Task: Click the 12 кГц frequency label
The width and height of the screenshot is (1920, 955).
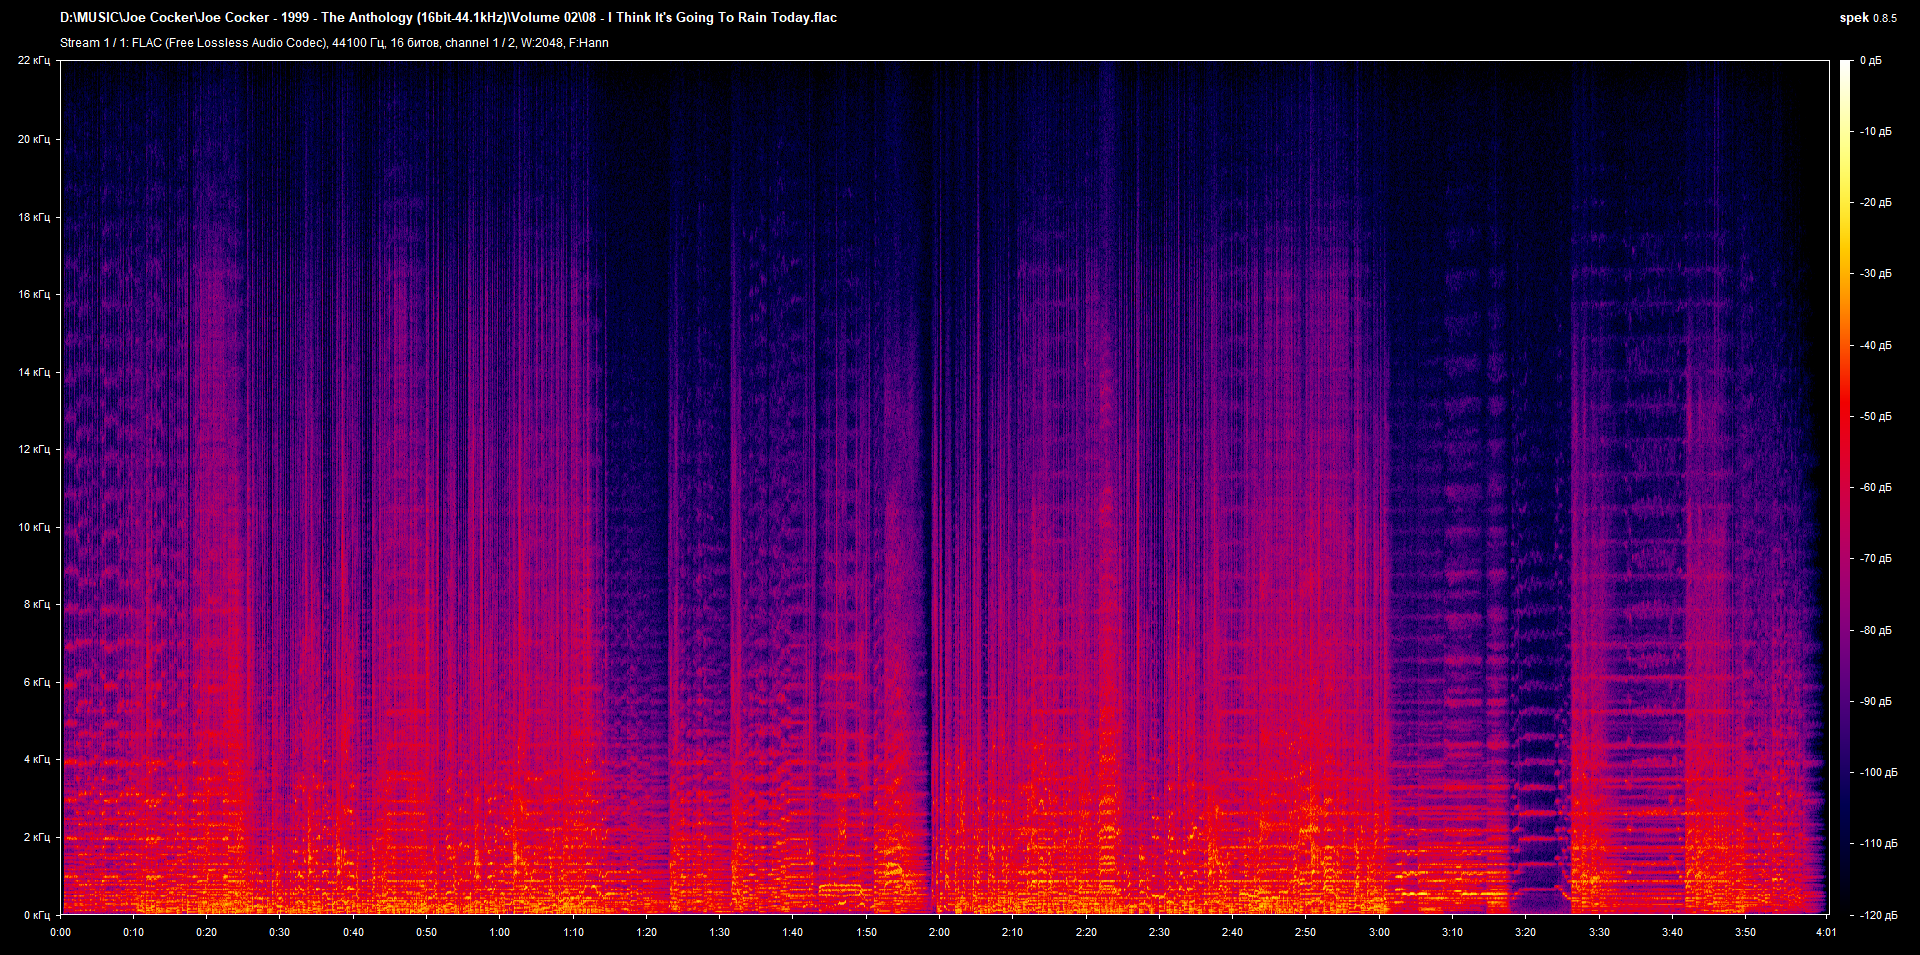Action: 34,449
